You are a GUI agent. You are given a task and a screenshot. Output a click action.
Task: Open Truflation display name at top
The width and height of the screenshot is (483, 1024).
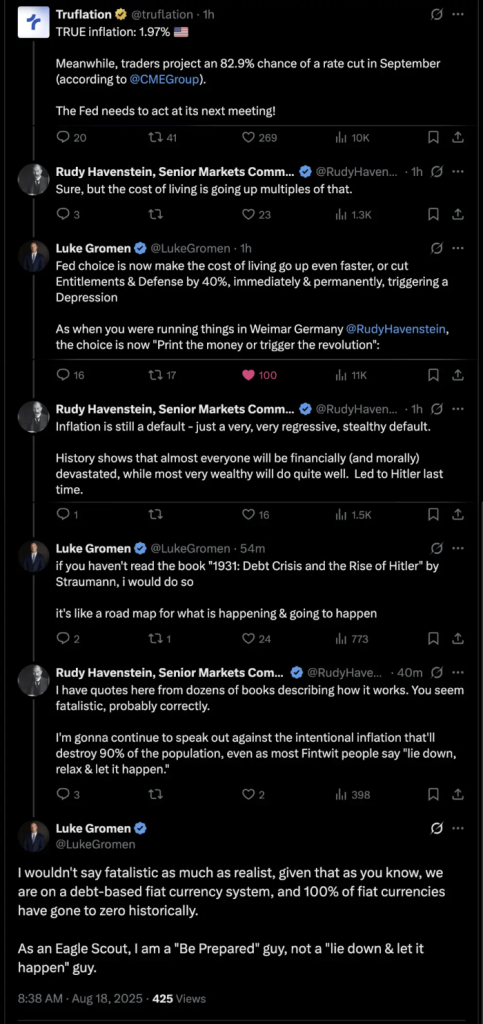84,14
